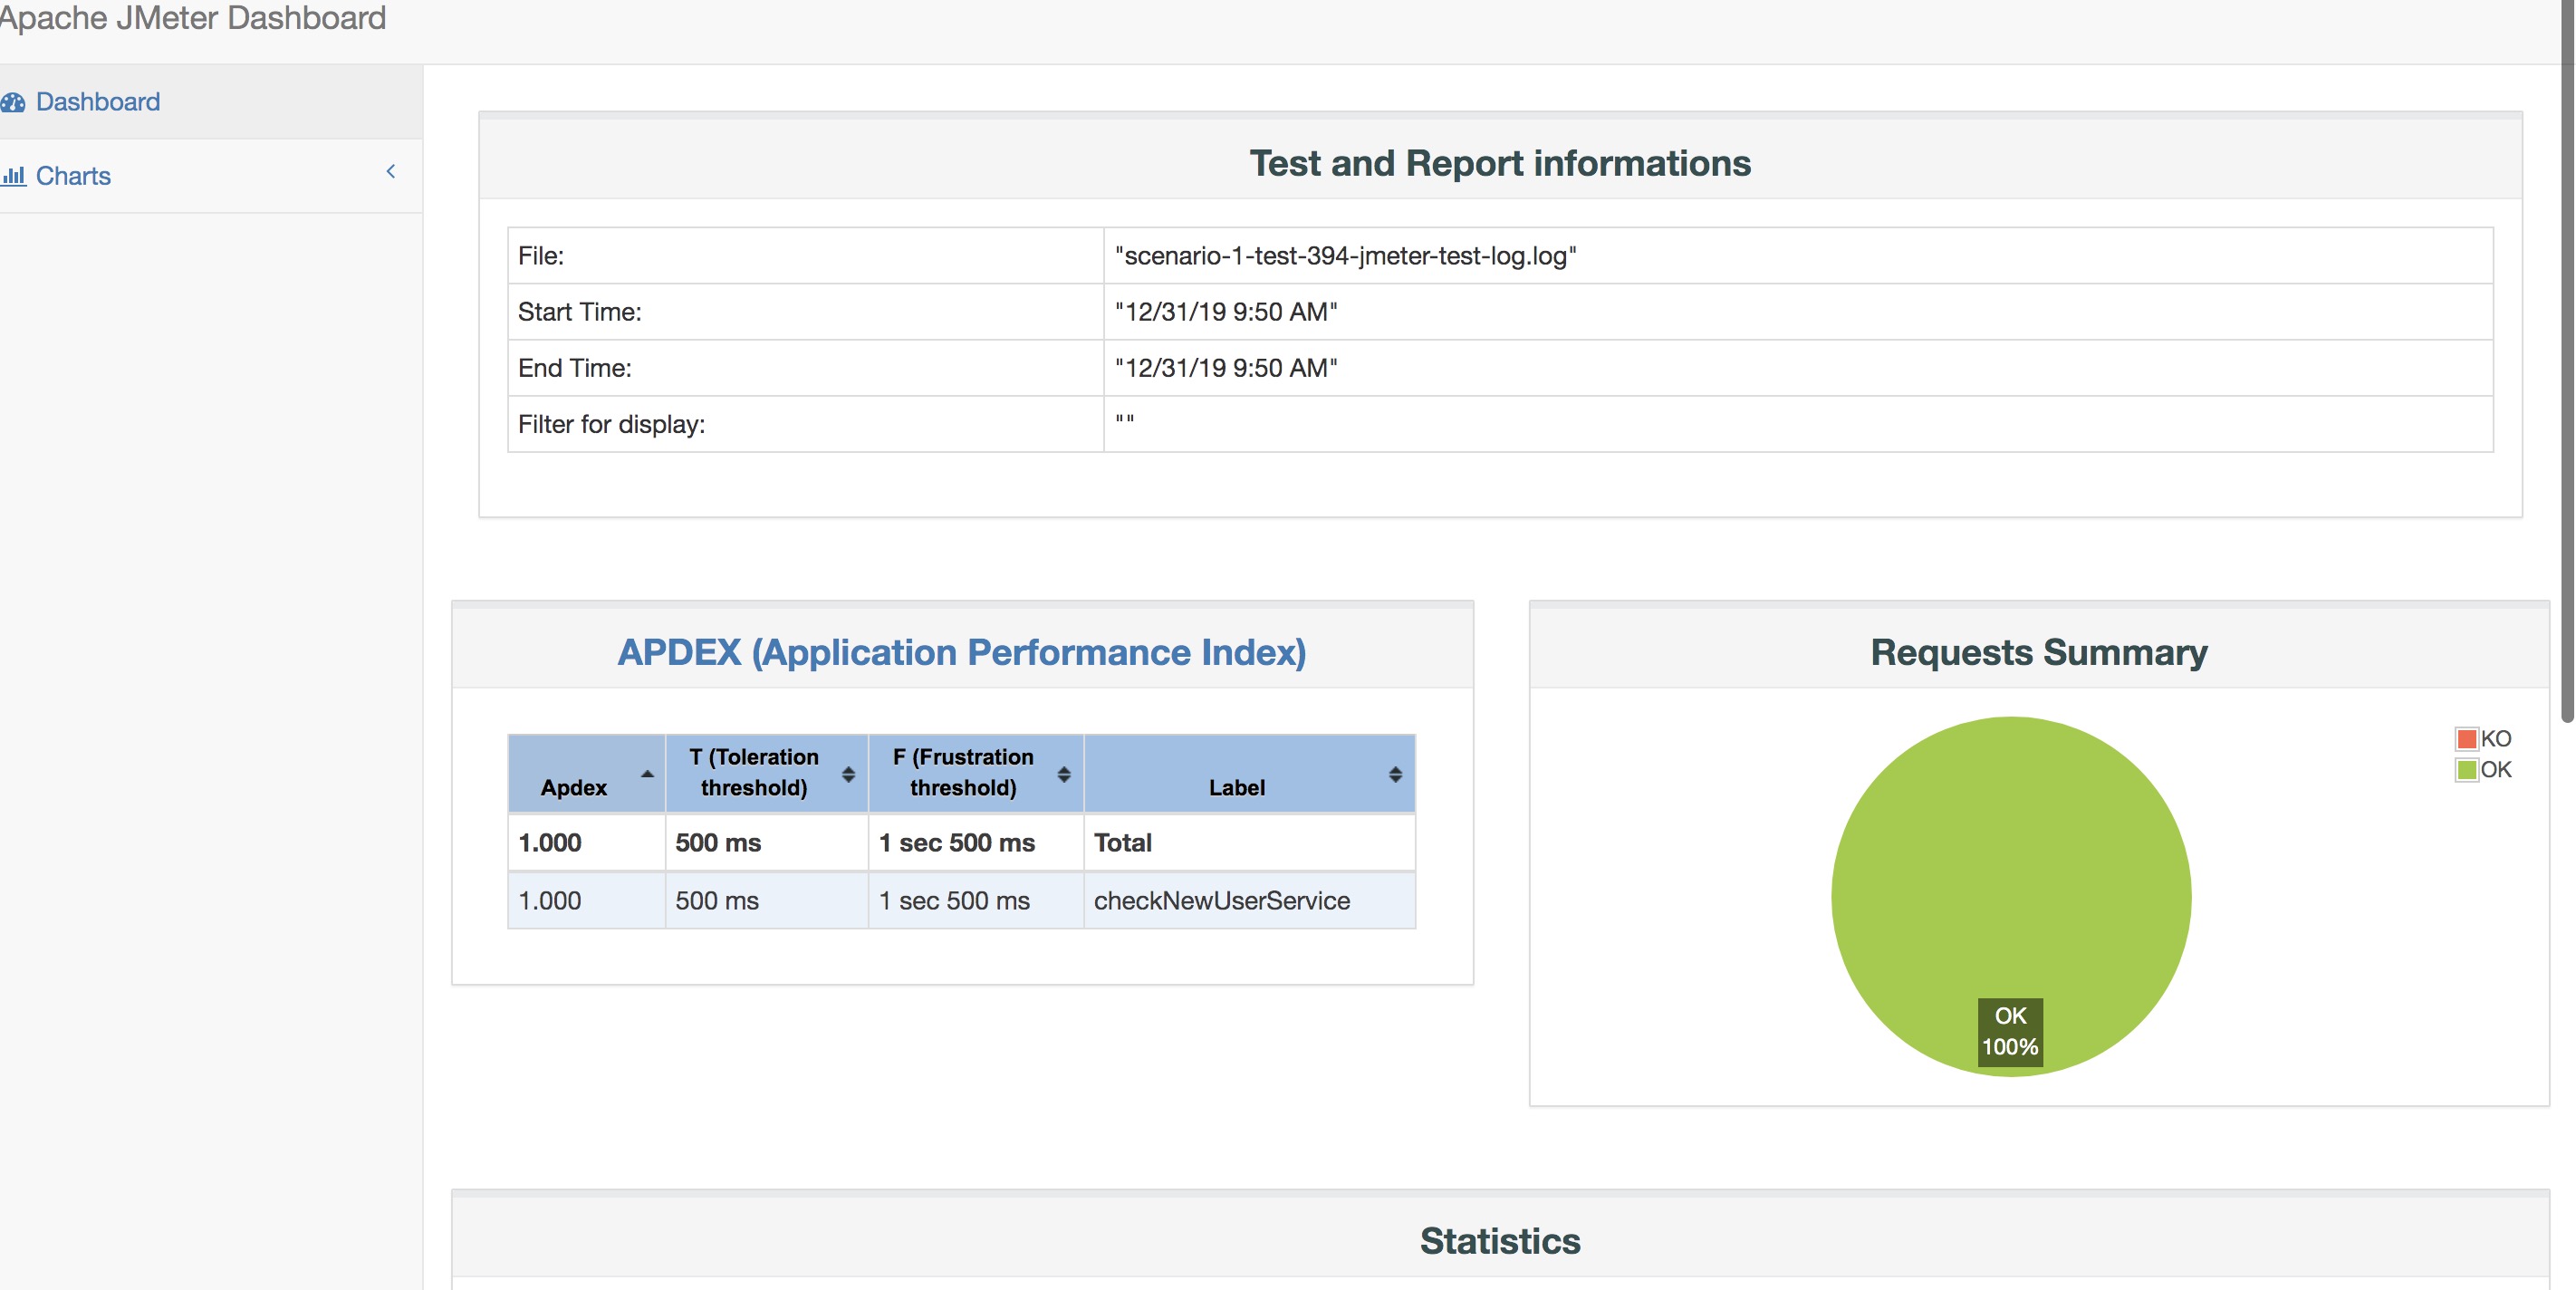Sort by Toleration threshold arrows
Viewport: 2576px width, 1290px height.
point(848,774)
